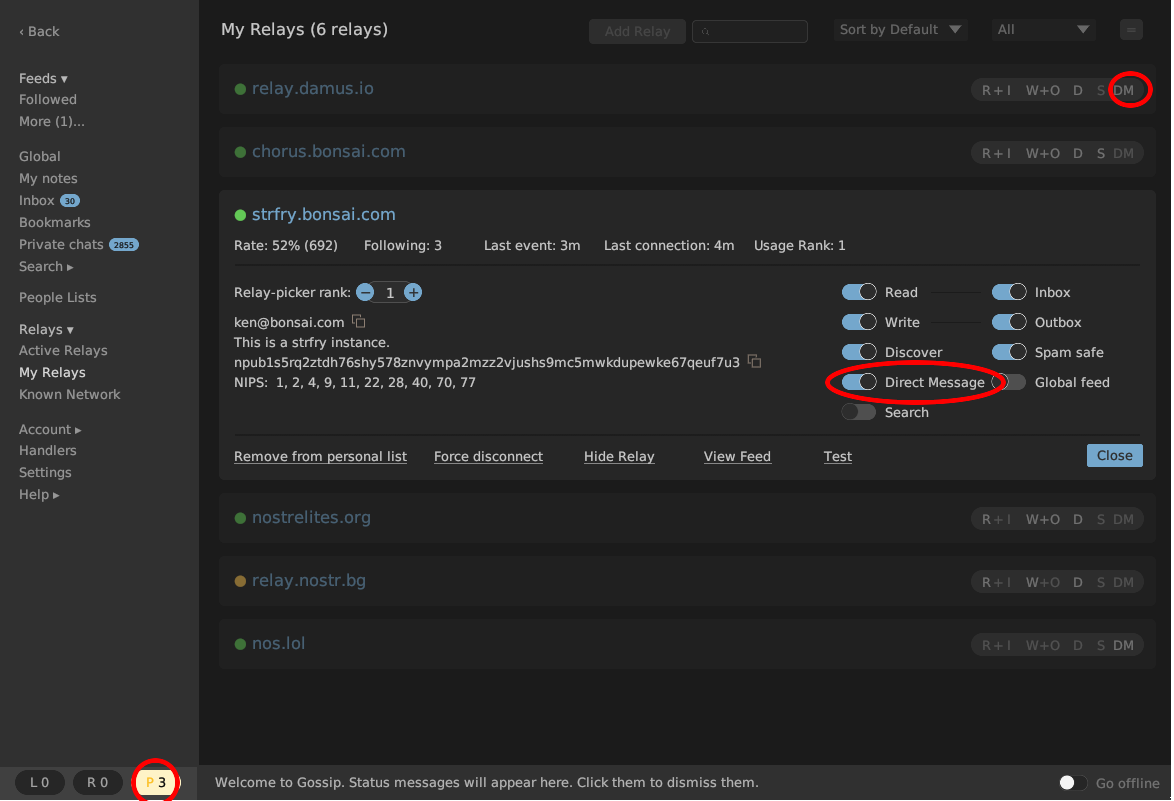
Task: Expand the Search submenu in sidebar
Action: tap(46, 267)
